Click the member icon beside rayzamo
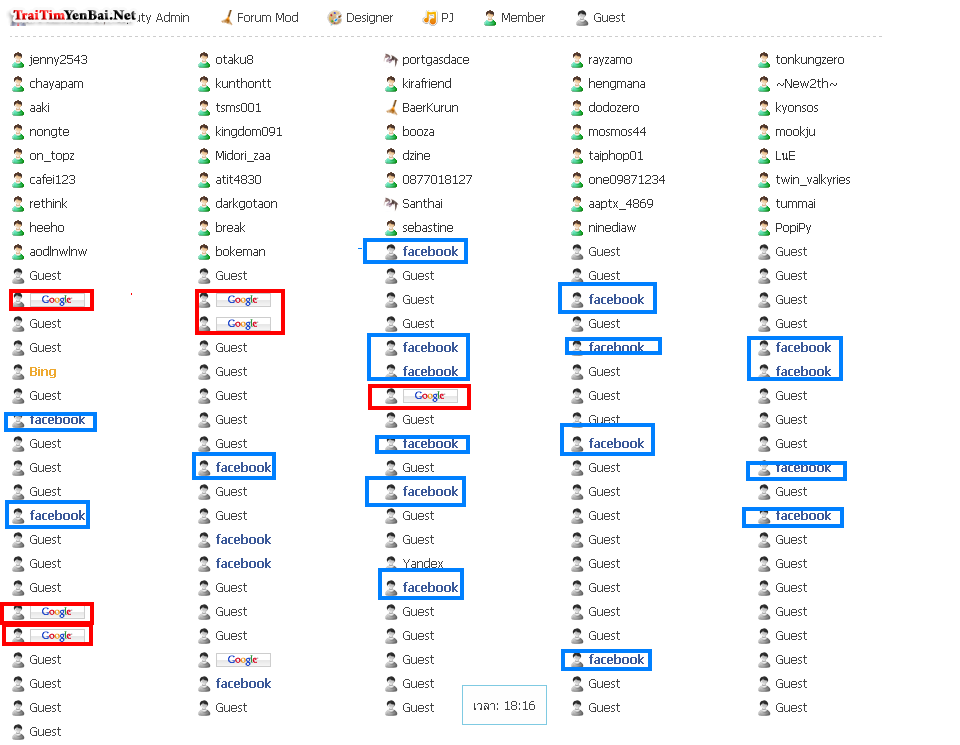960x745 pixels. [577, 59]
